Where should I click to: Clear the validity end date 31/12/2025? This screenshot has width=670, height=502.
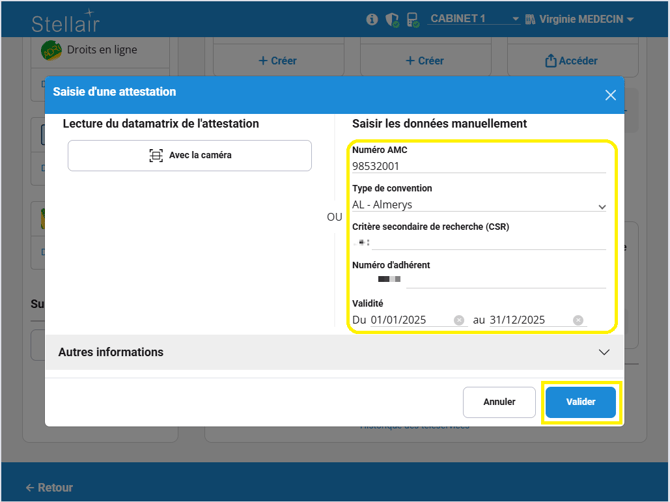(x=578, y=320)
